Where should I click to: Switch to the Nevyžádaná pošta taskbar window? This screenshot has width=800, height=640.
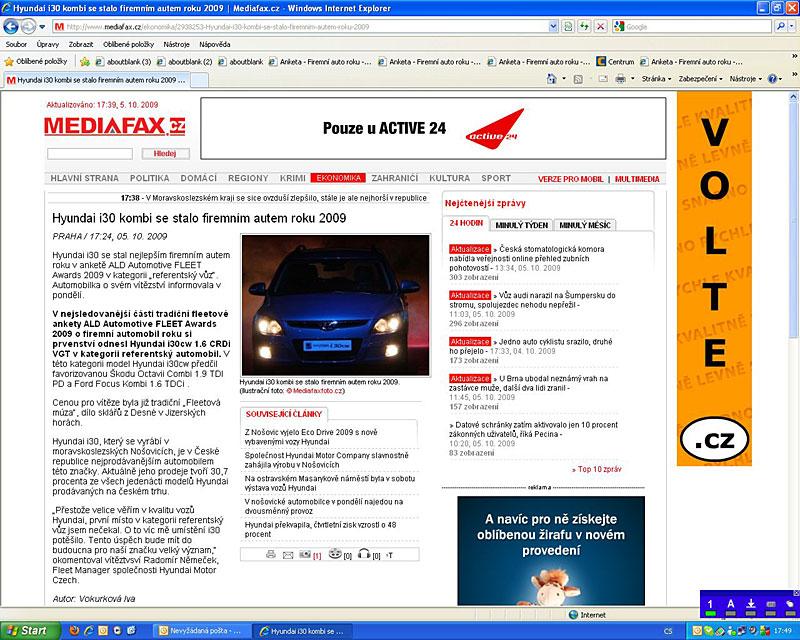point(200,631)
